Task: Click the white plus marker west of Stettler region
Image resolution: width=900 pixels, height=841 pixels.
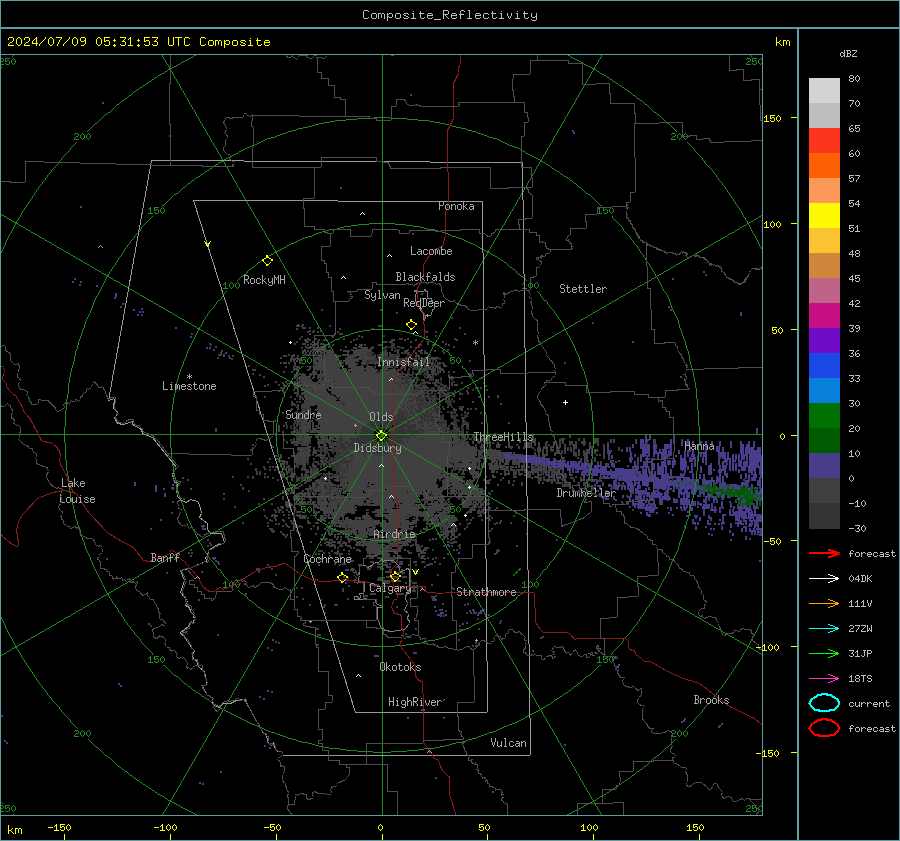Action: (565, 402)
